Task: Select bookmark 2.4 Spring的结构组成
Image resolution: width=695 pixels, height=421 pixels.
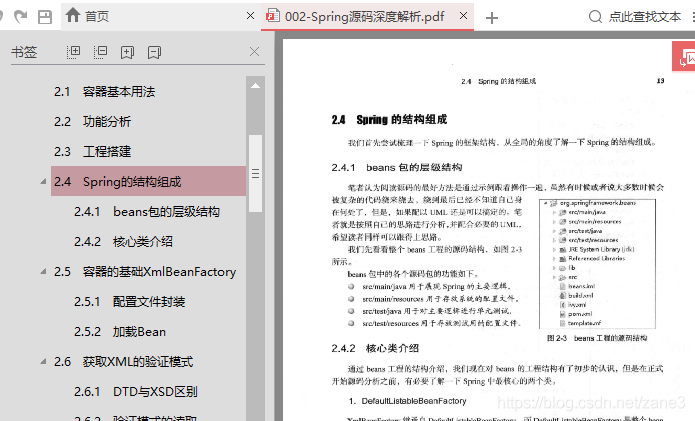Action: click(148, 181)
